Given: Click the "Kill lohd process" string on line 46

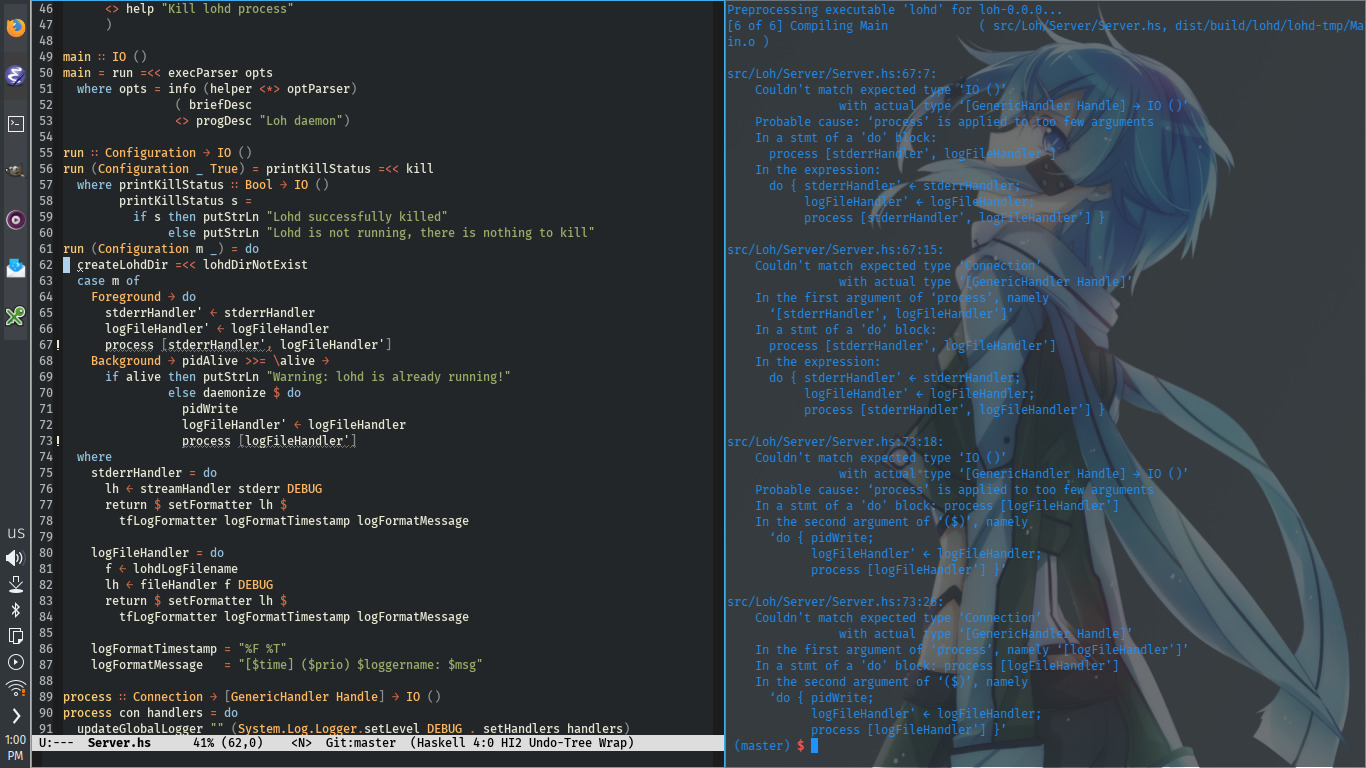Looking at the screenshot, I should 228,9.
